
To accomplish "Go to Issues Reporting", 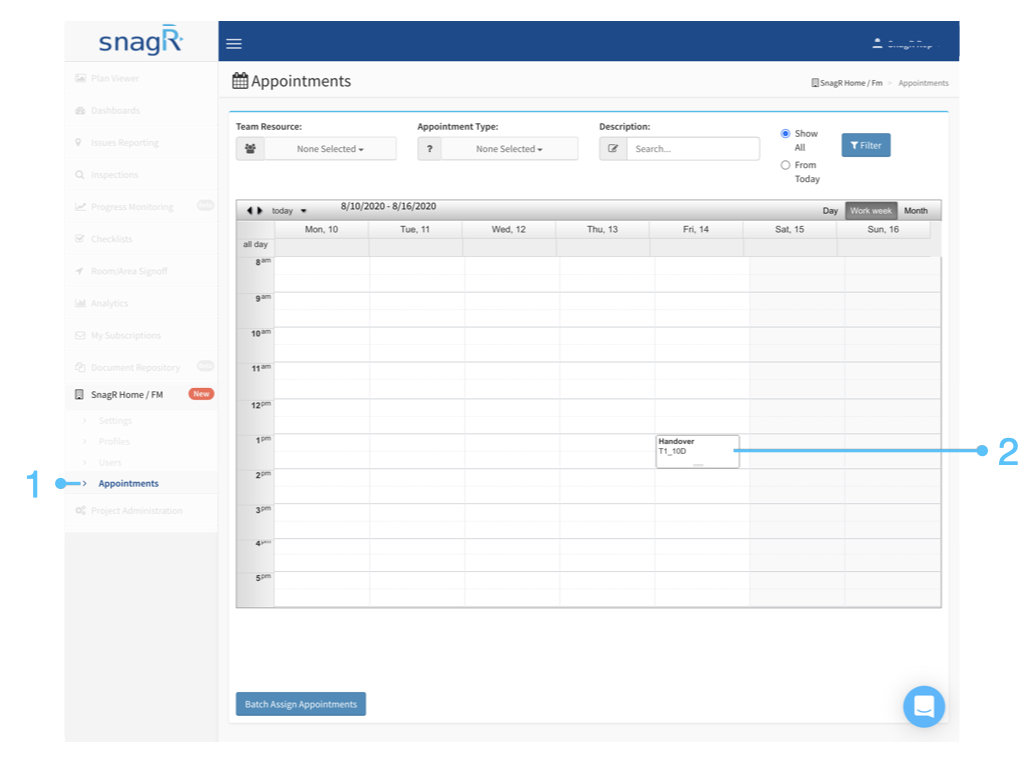I will tap(125, 142).
